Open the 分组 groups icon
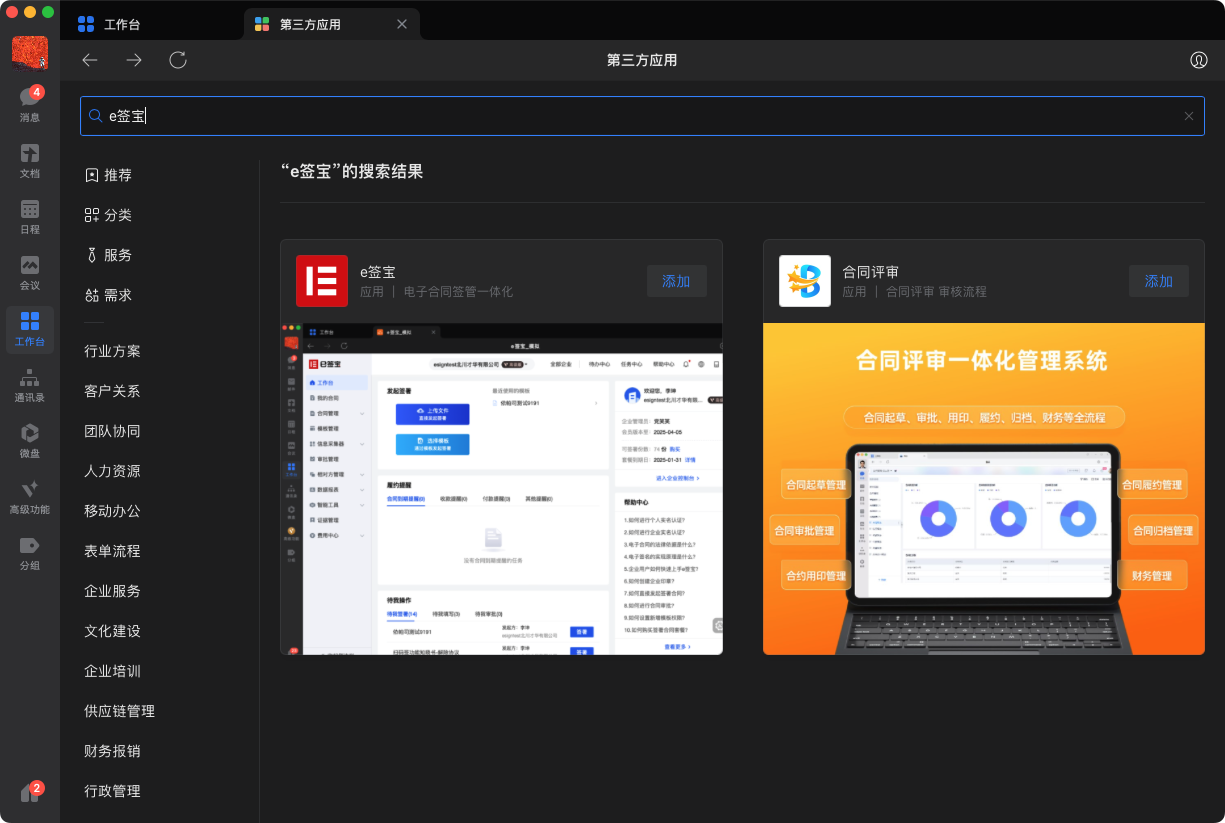The image size is (1225, 823). (x=30, y=552)
